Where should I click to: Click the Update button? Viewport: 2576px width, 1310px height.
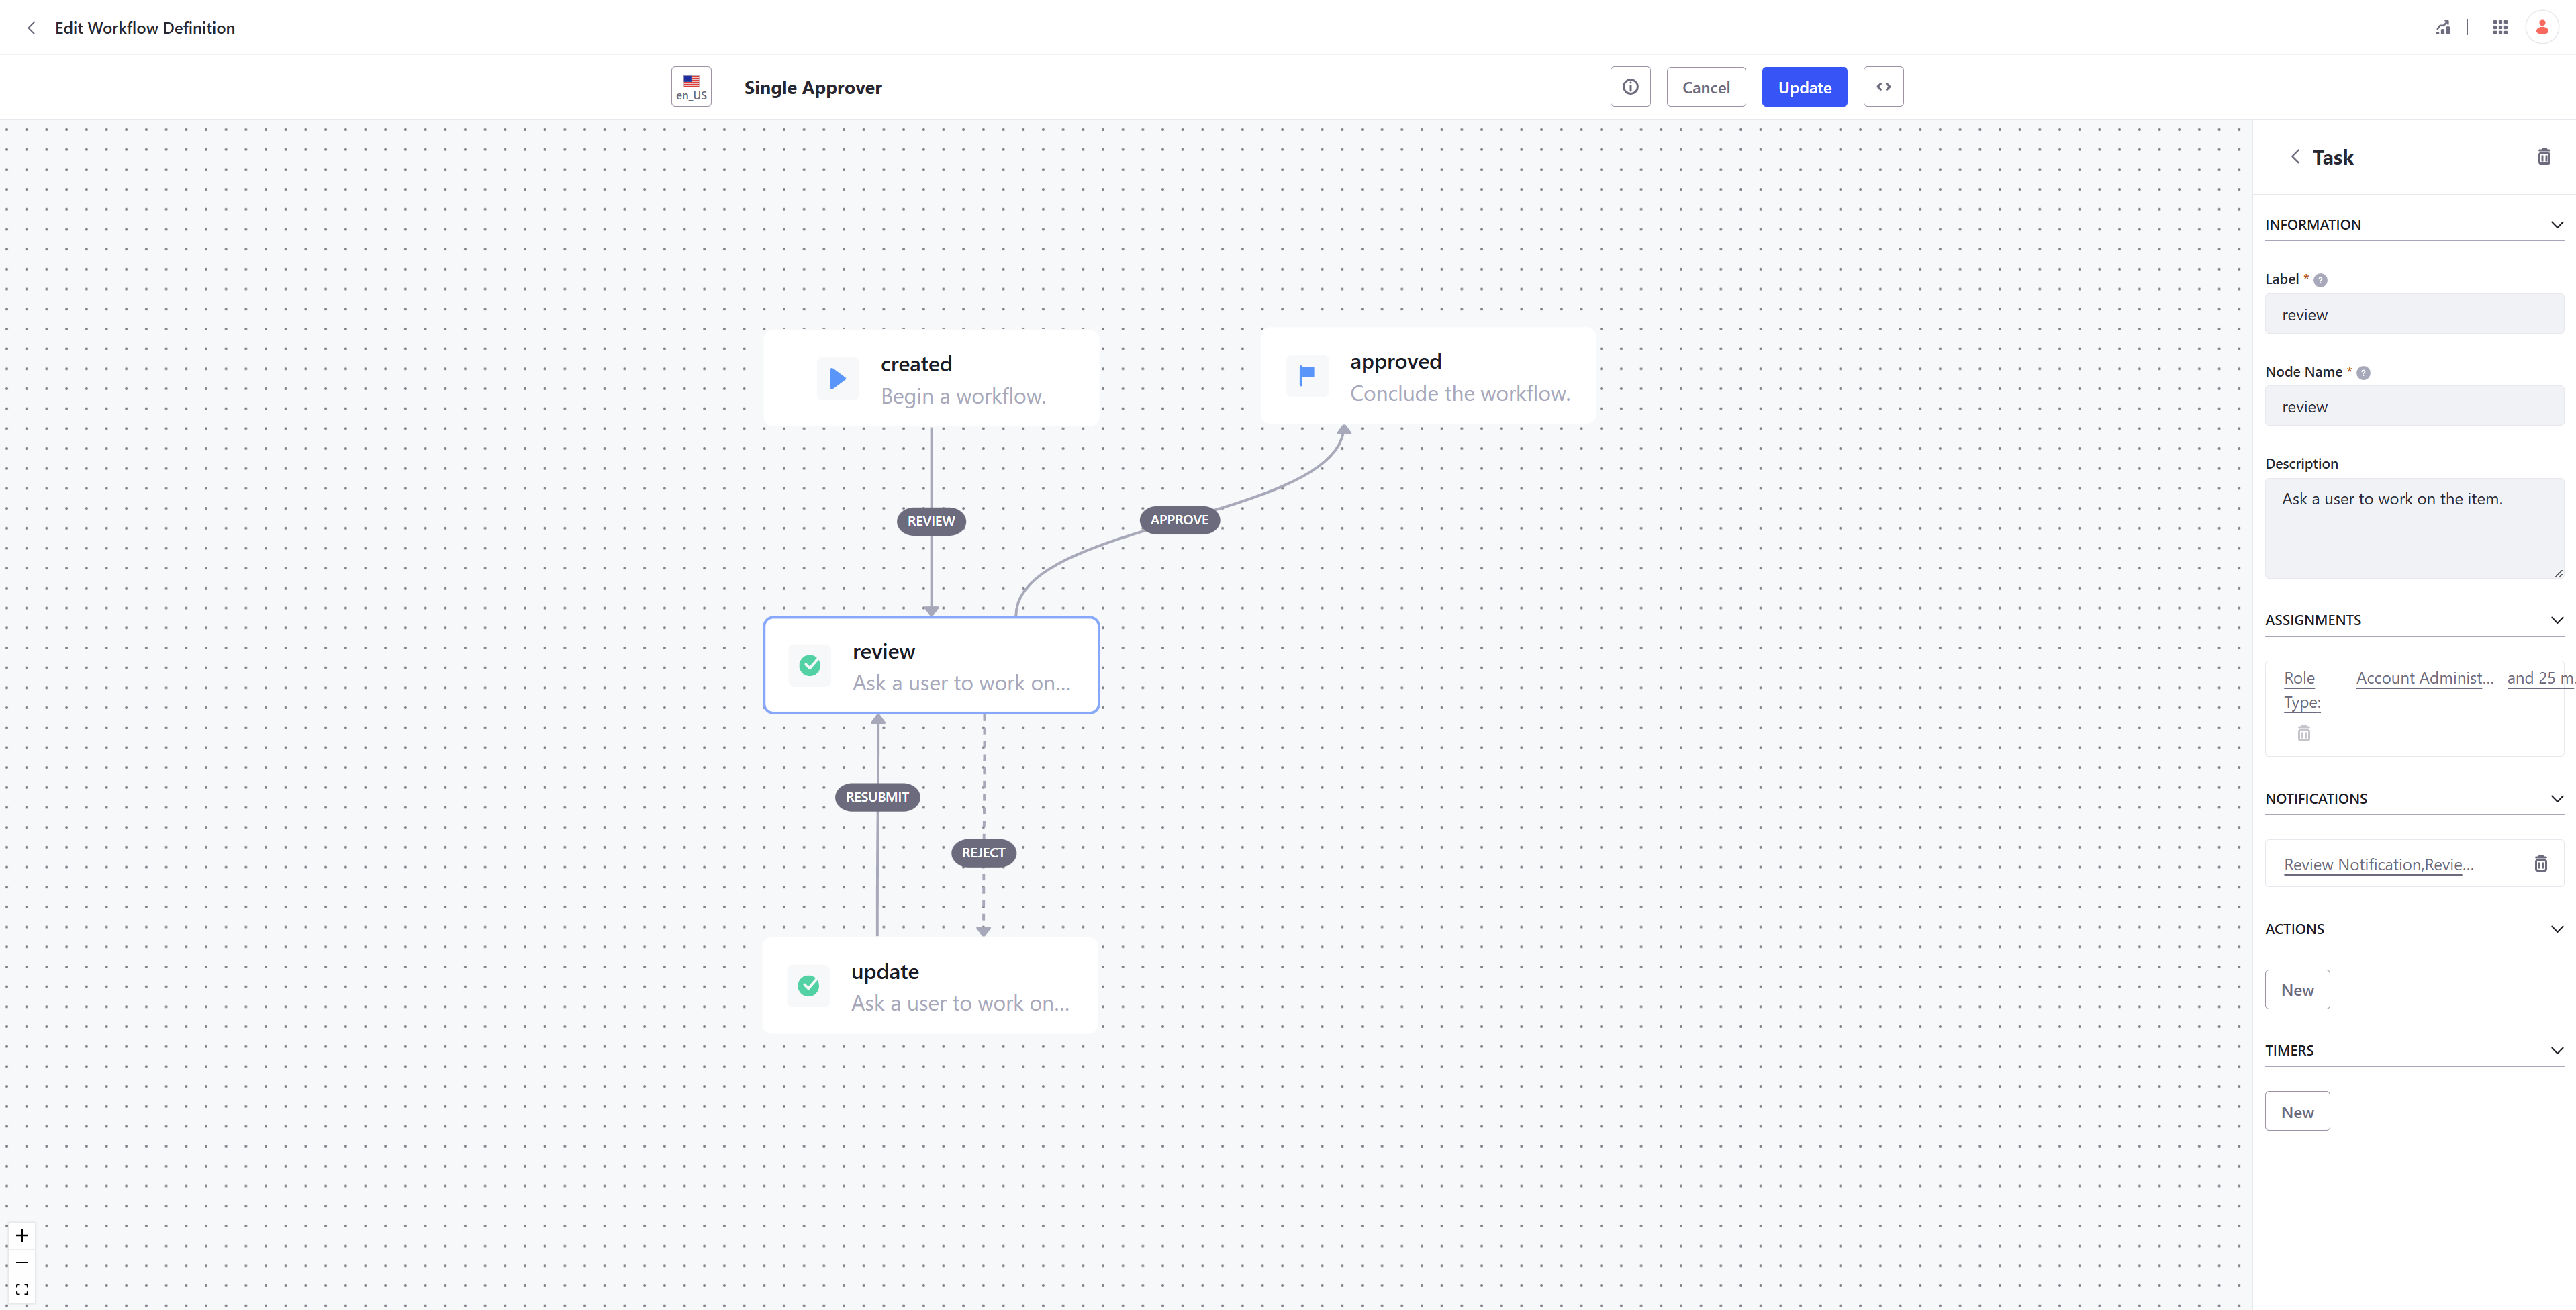(x=1804, y=87)
